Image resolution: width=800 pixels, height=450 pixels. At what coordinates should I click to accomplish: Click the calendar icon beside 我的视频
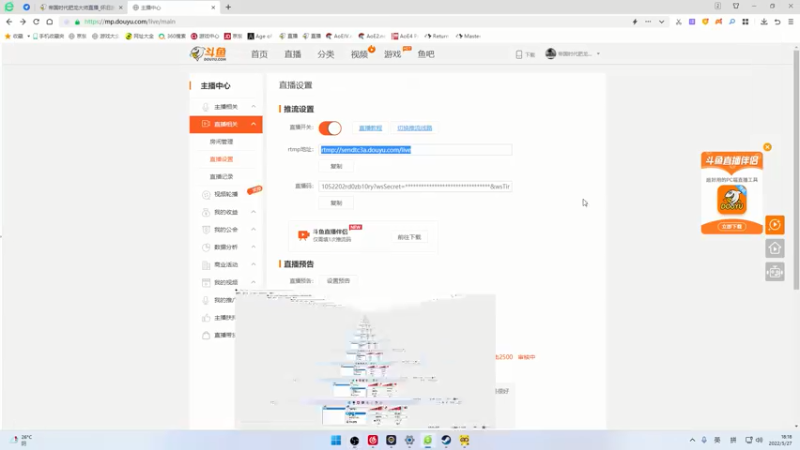pyautogui.click(x=206, y=282)
